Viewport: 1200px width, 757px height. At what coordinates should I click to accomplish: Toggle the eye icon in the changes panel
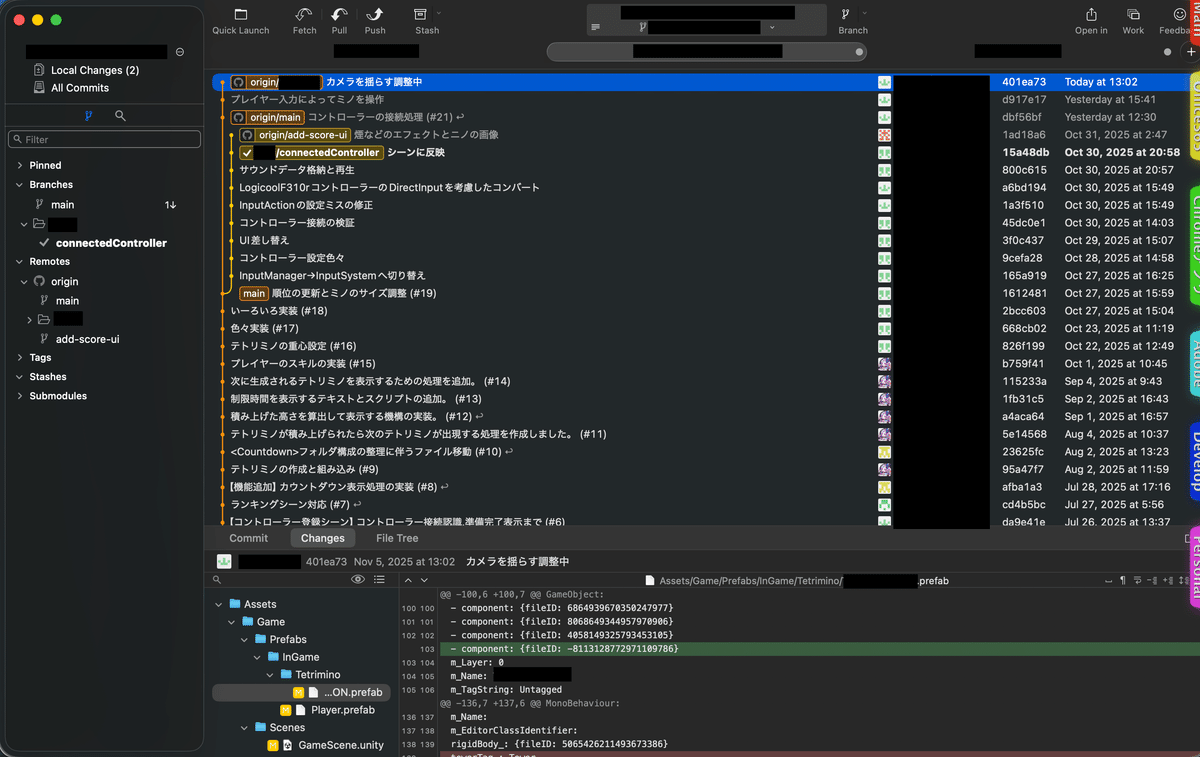[x=358, y=579]
